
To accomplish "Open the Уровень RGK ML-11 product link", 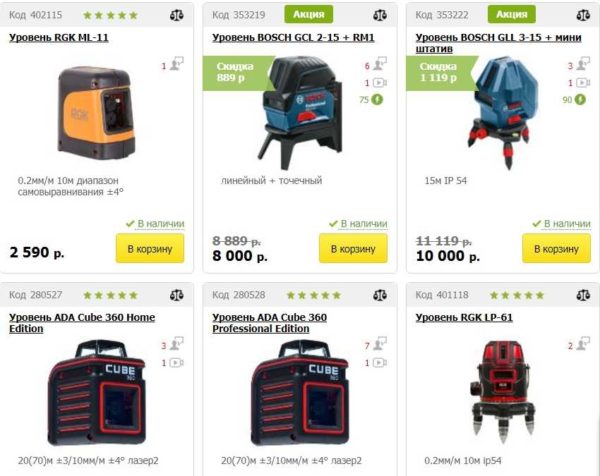I will tap(59, 37).
